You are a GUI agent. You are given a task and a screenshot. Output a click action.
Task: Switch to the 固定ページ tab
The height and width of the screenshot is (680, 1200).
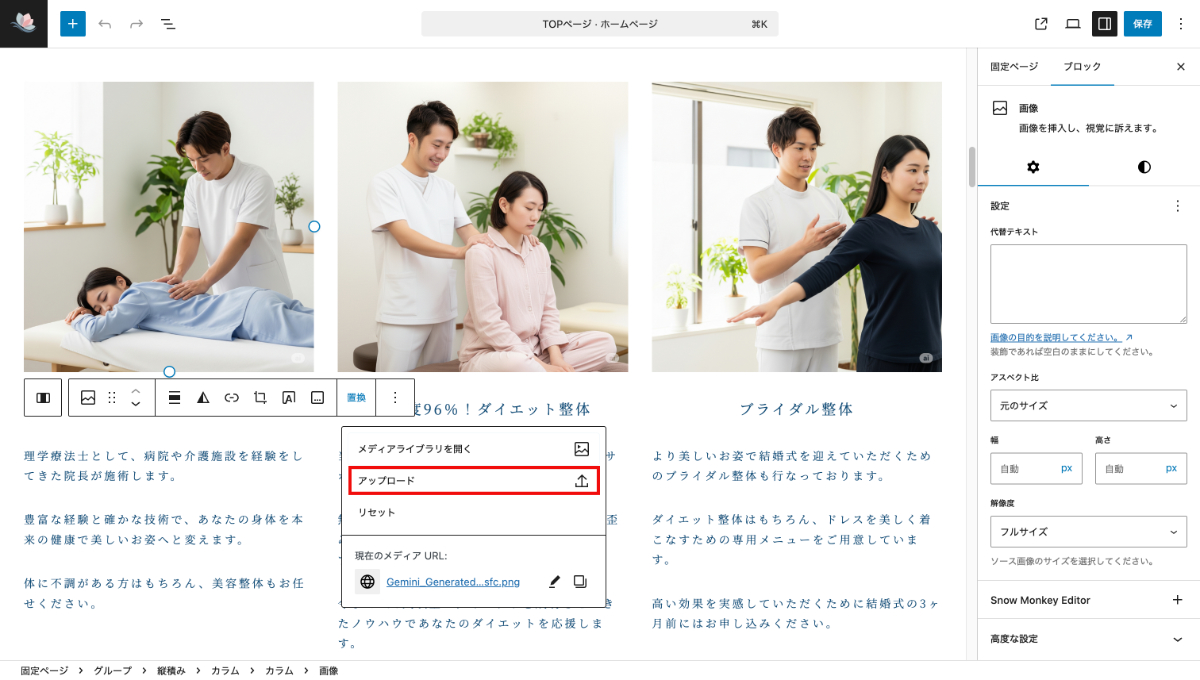tap(1014, 66)
